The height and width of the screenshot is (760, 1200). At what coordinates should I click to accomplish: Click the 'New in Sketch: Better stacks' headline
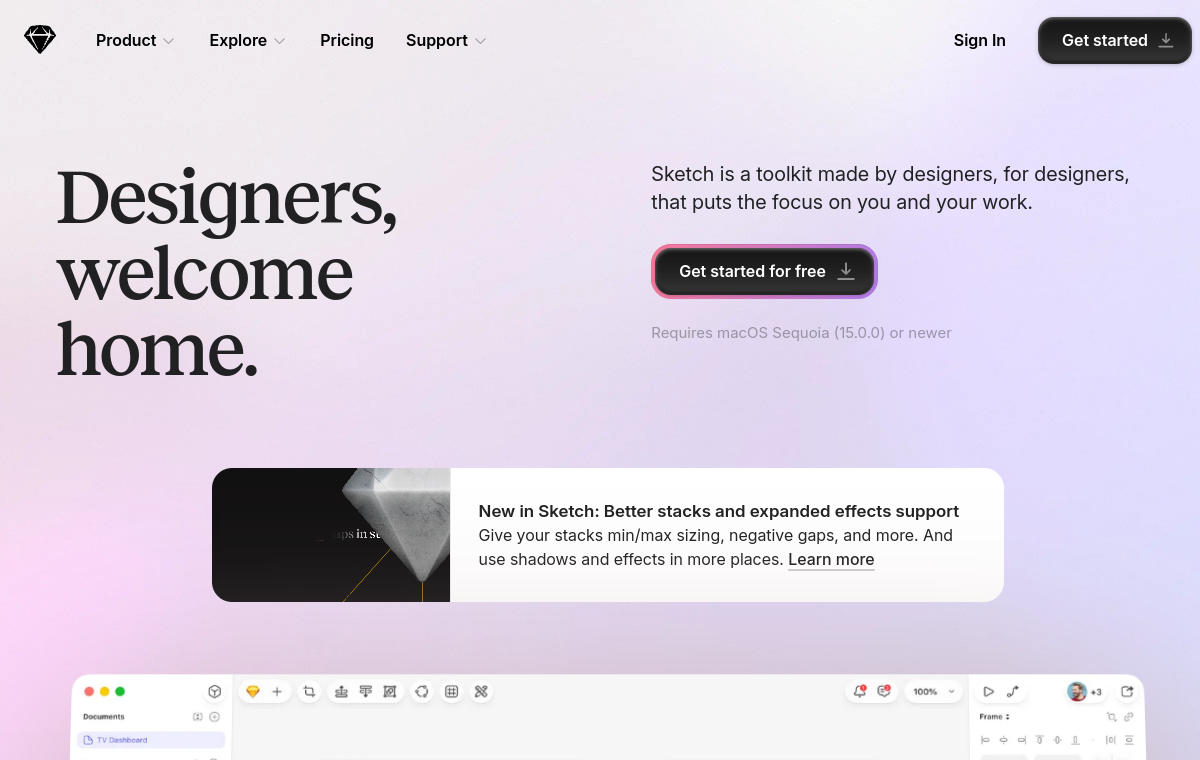click(x=719, y=511)
